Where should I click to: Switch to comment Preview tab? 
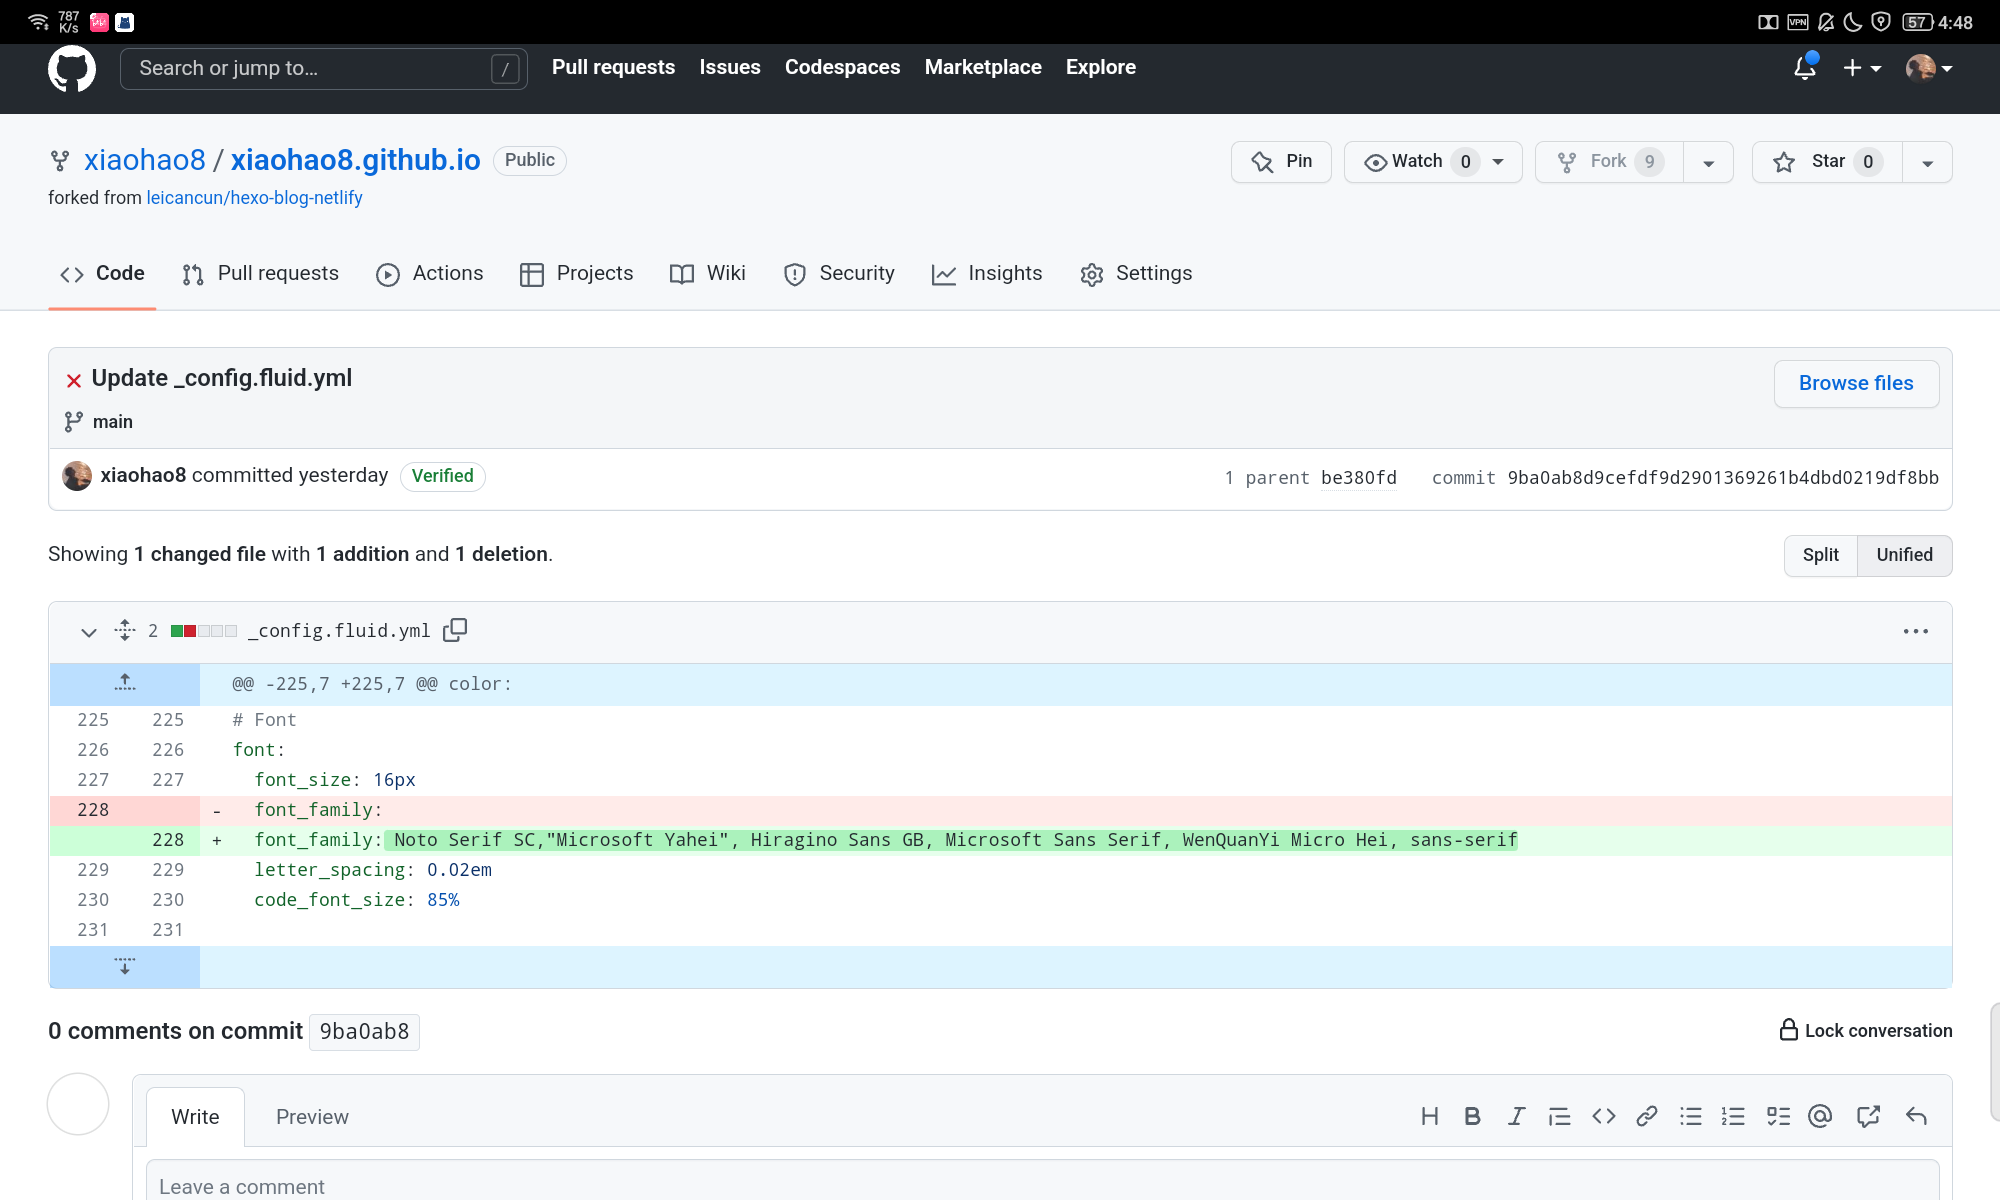(312, 1117)
